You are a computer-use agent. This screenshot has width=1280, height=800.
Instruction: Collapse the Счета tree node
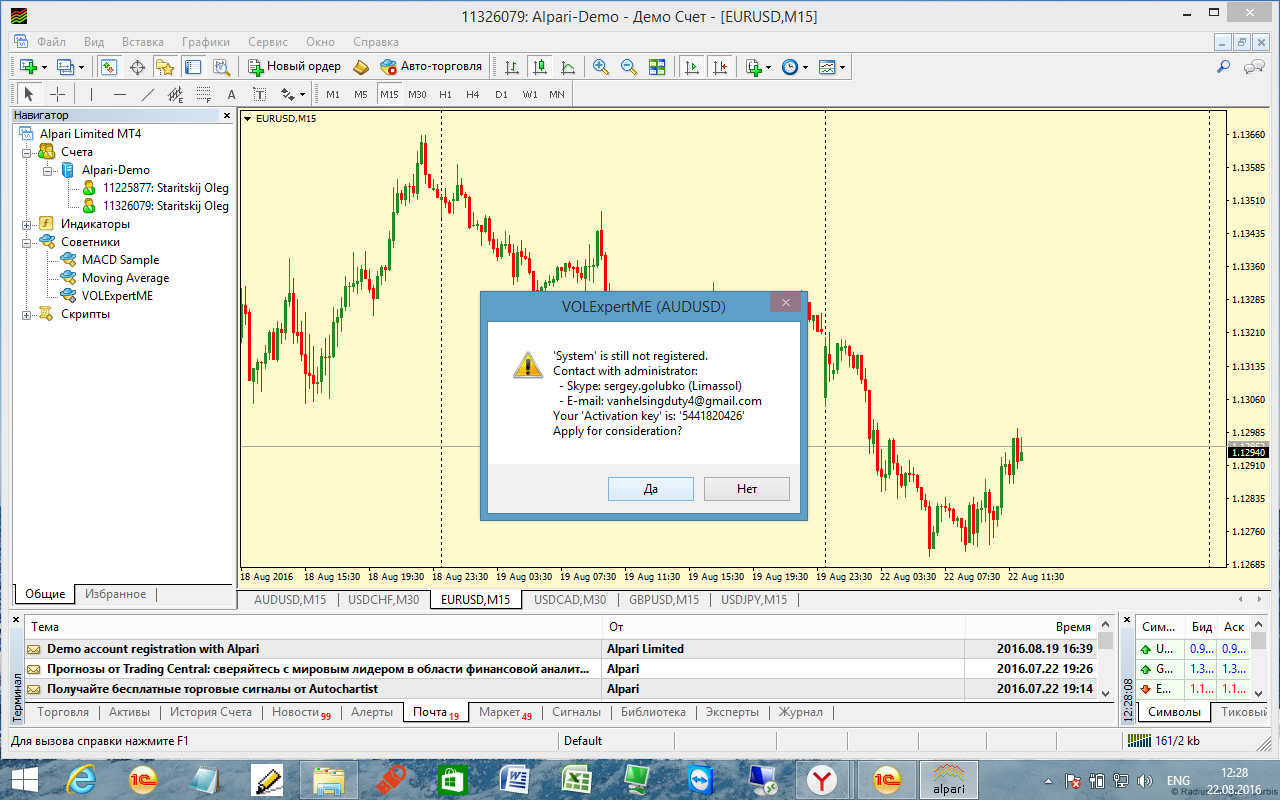tap(27, 152)
